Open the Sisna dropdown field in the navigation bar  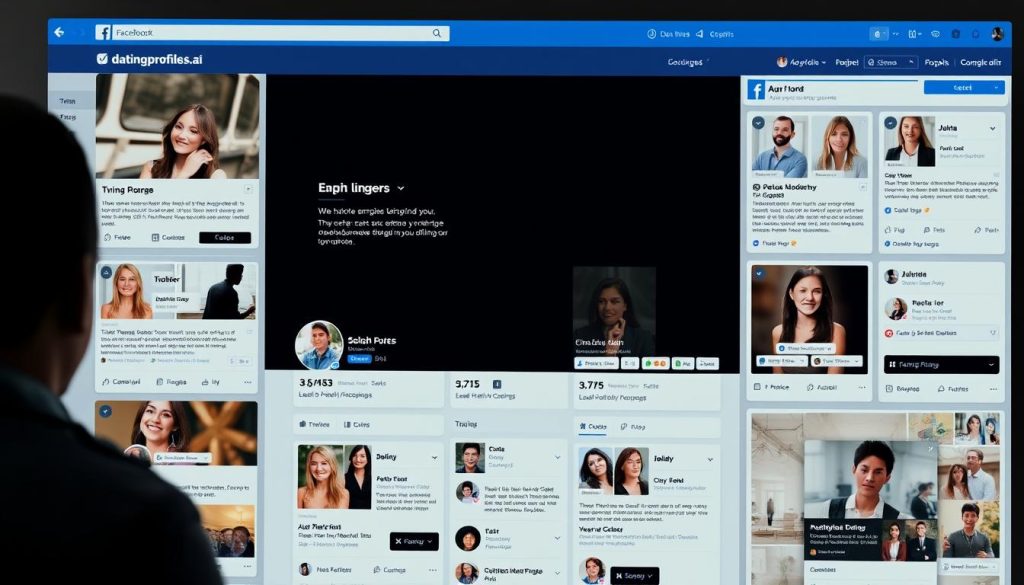[891, 62]
